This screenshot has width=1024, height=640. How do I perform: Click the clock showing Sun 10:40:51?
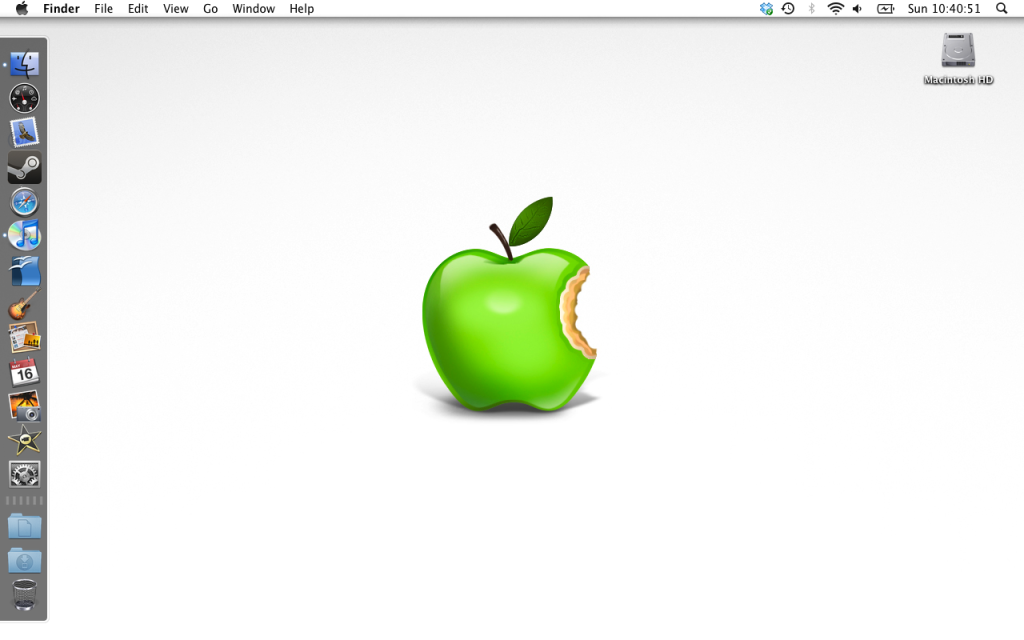pyautogui.click(x=944, y=8)
